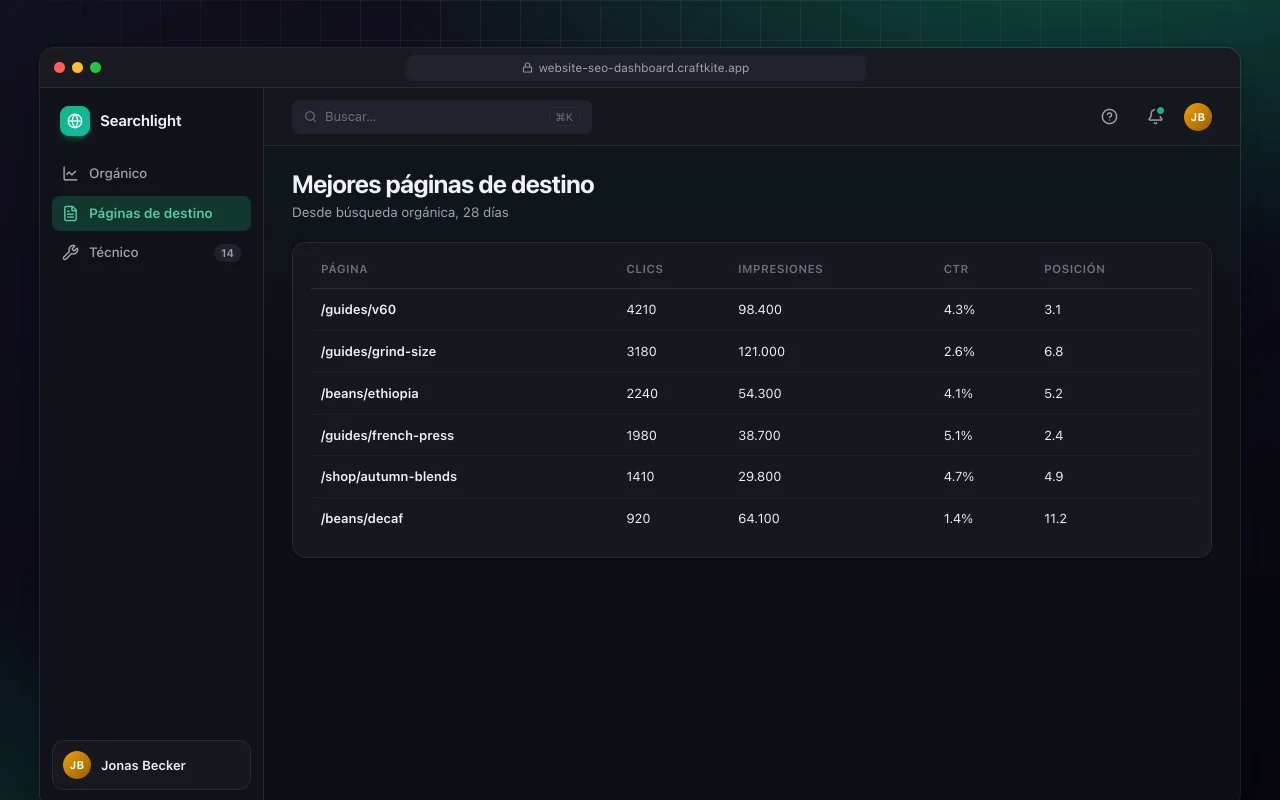Open the notifications bell icon
This screenshot has height=800, width=1280.
coord(1155,117)
